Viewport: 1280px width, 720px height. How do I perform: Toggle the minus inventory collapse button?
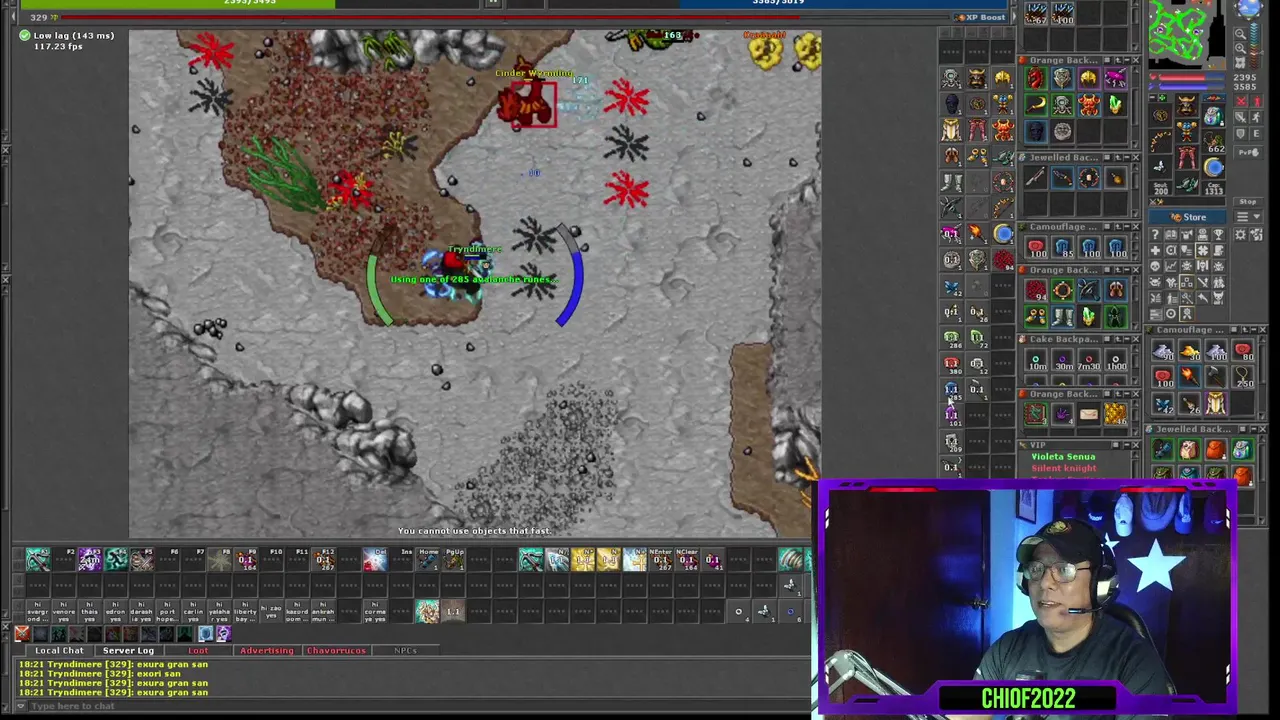1152,97
